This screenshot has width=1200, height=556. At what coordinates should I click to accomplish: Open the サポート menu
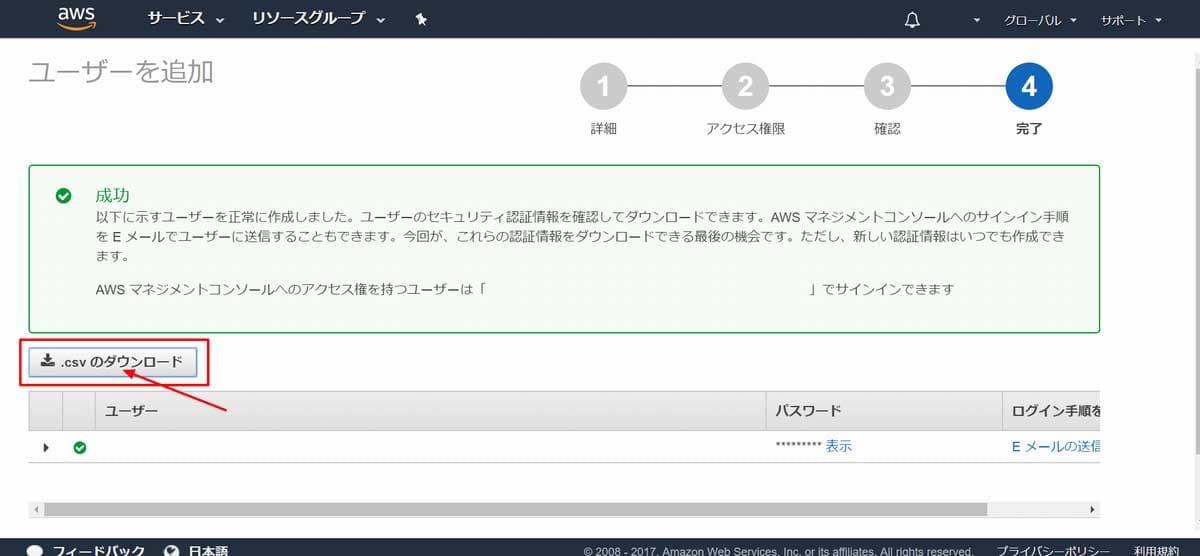1131,20
